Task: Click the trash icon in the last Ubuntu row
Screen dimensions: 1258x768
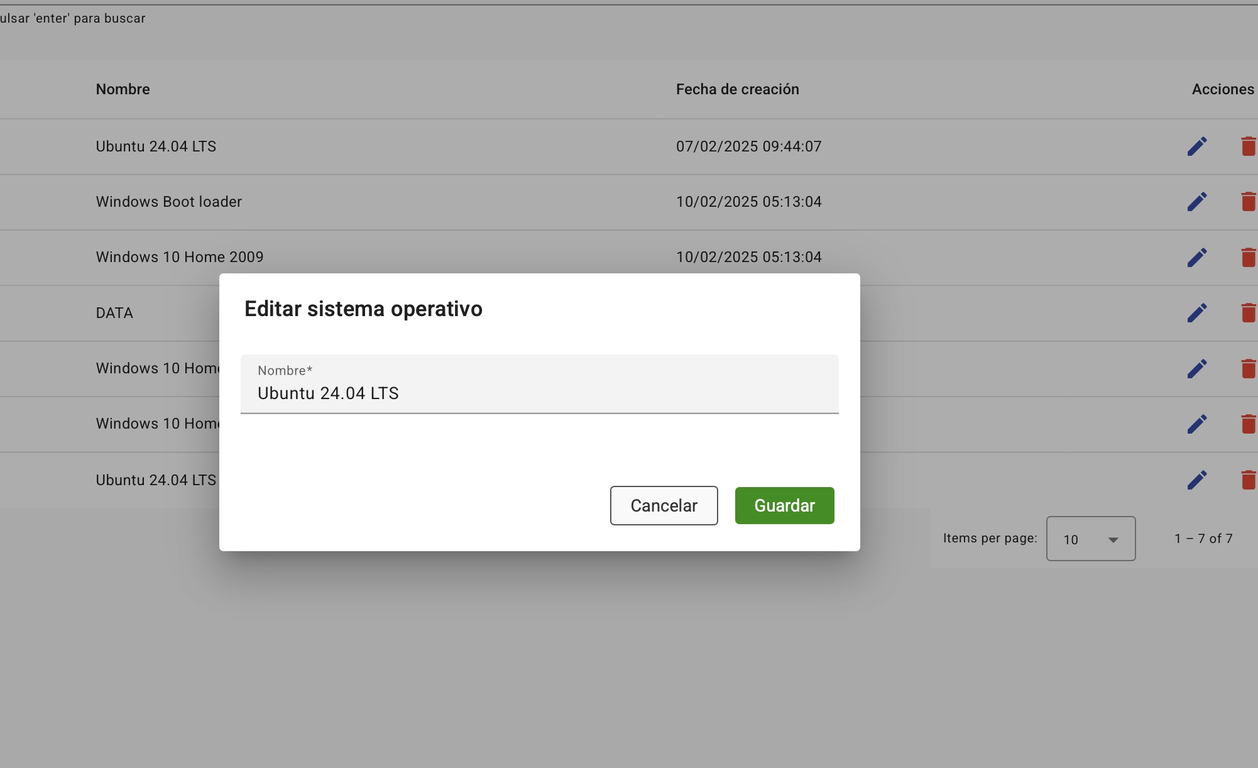Action: tap(1247, 480)
